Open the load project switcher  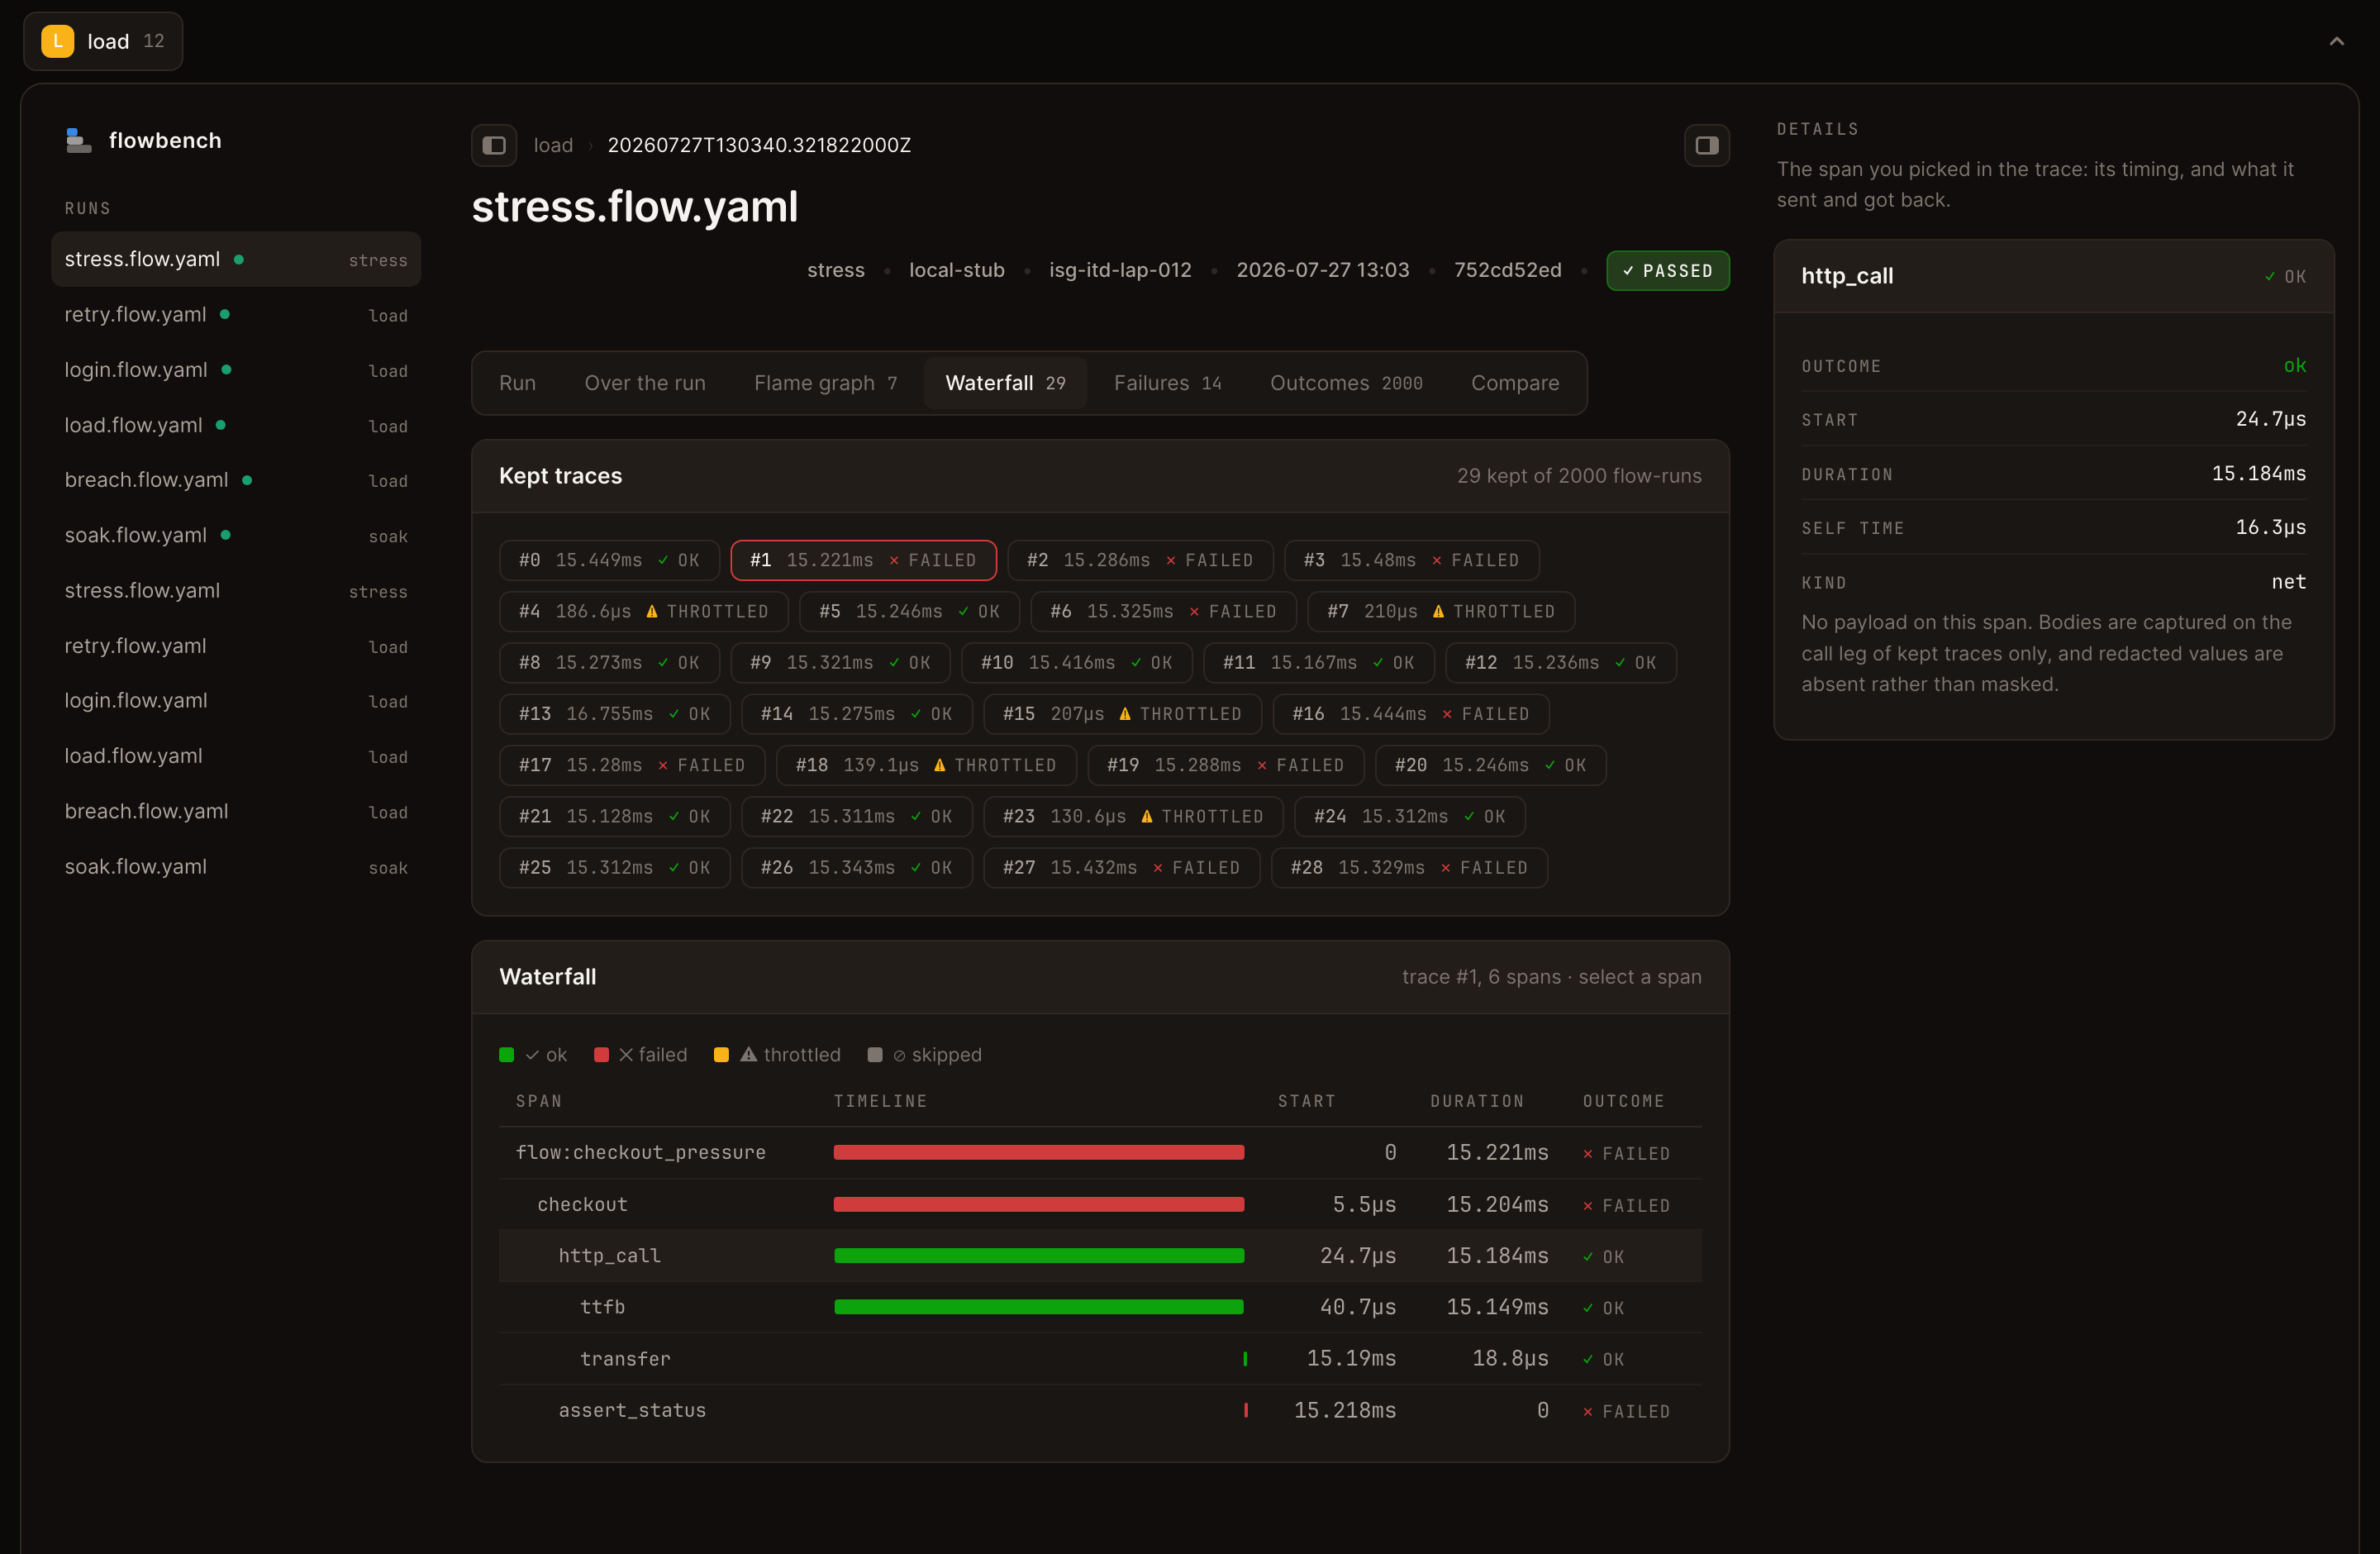click(x=103, y=41)
